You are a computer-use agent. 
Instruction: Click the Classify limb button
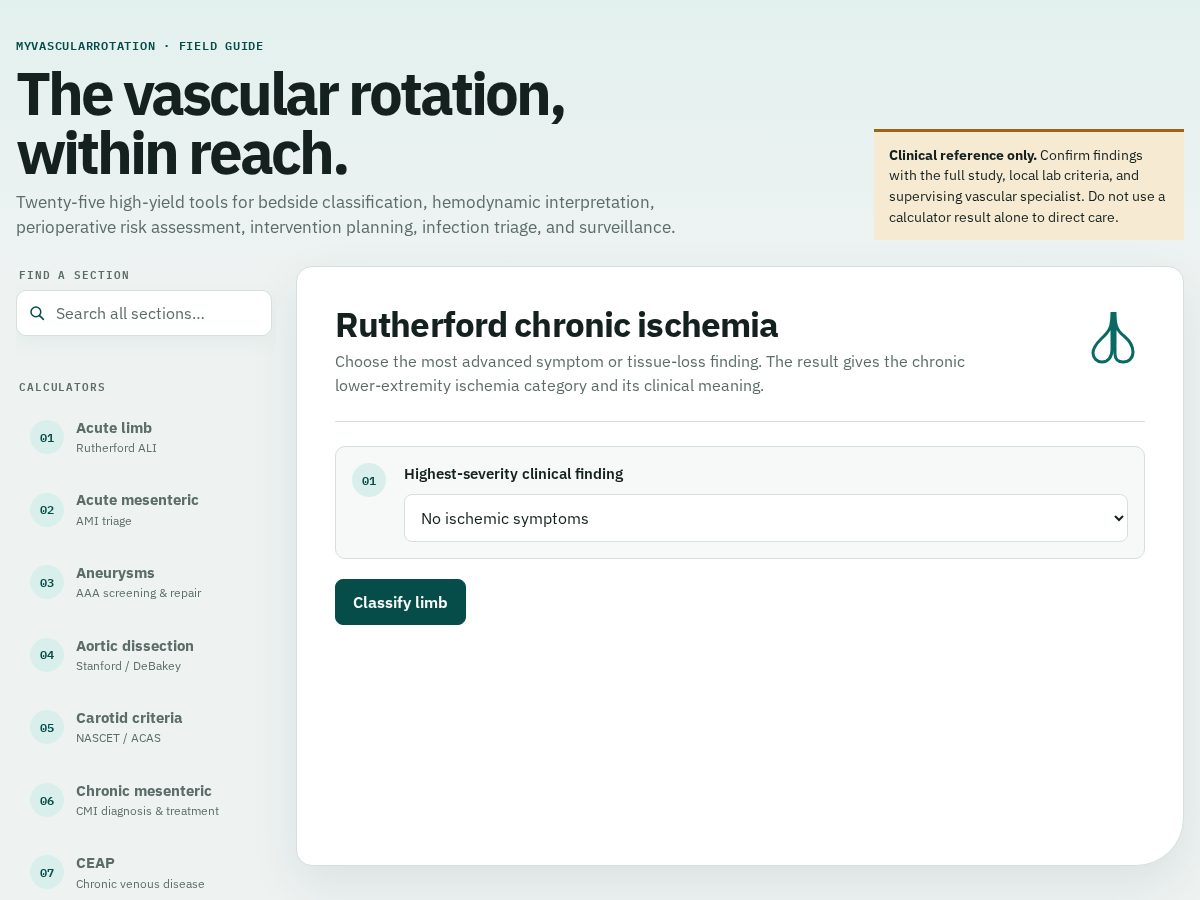400,602
